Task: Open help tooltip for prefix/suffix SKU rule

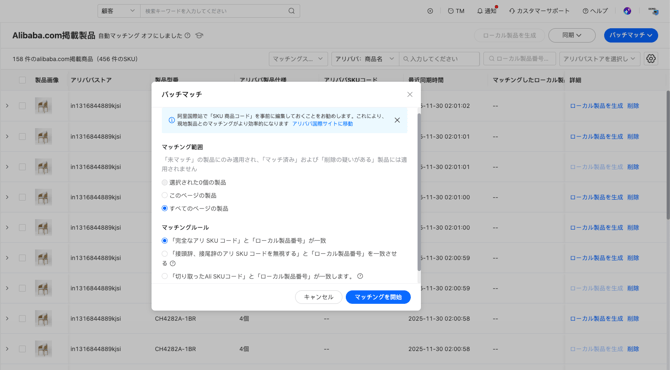Action: point(173,263)
